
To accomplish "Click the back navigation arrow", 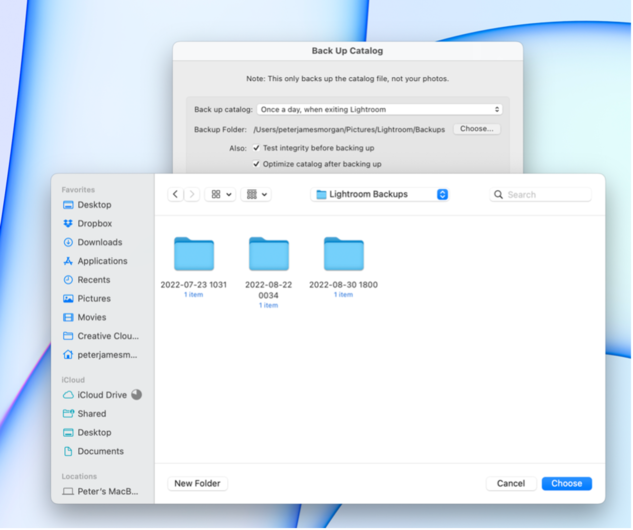I will (x=175, y=194).
